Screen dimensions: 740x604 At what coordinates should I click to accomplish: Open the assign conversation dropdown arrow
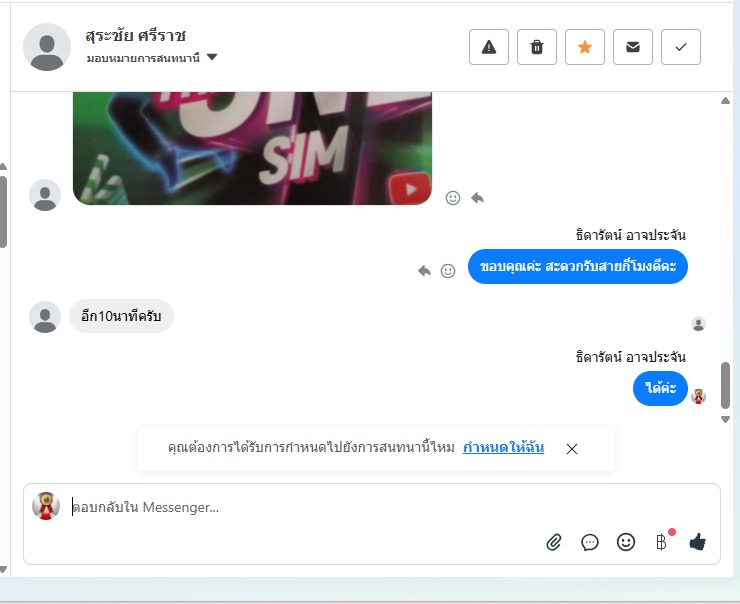tap(212, 57)
